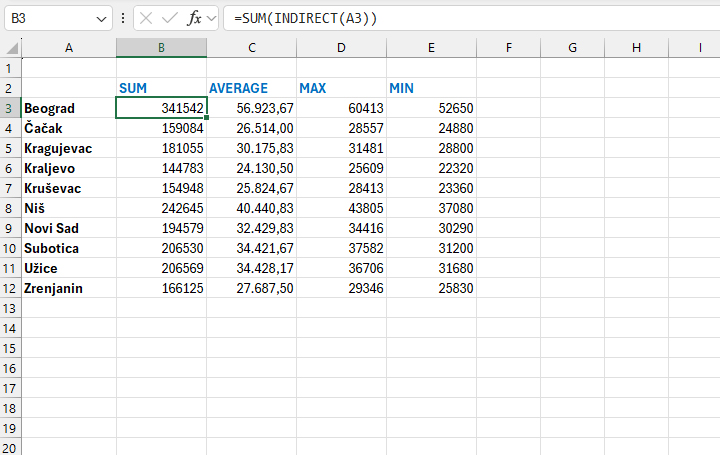Viewport: 720px width, 455px height.
Task: Select row 1 header
Action: click(10, 68)
